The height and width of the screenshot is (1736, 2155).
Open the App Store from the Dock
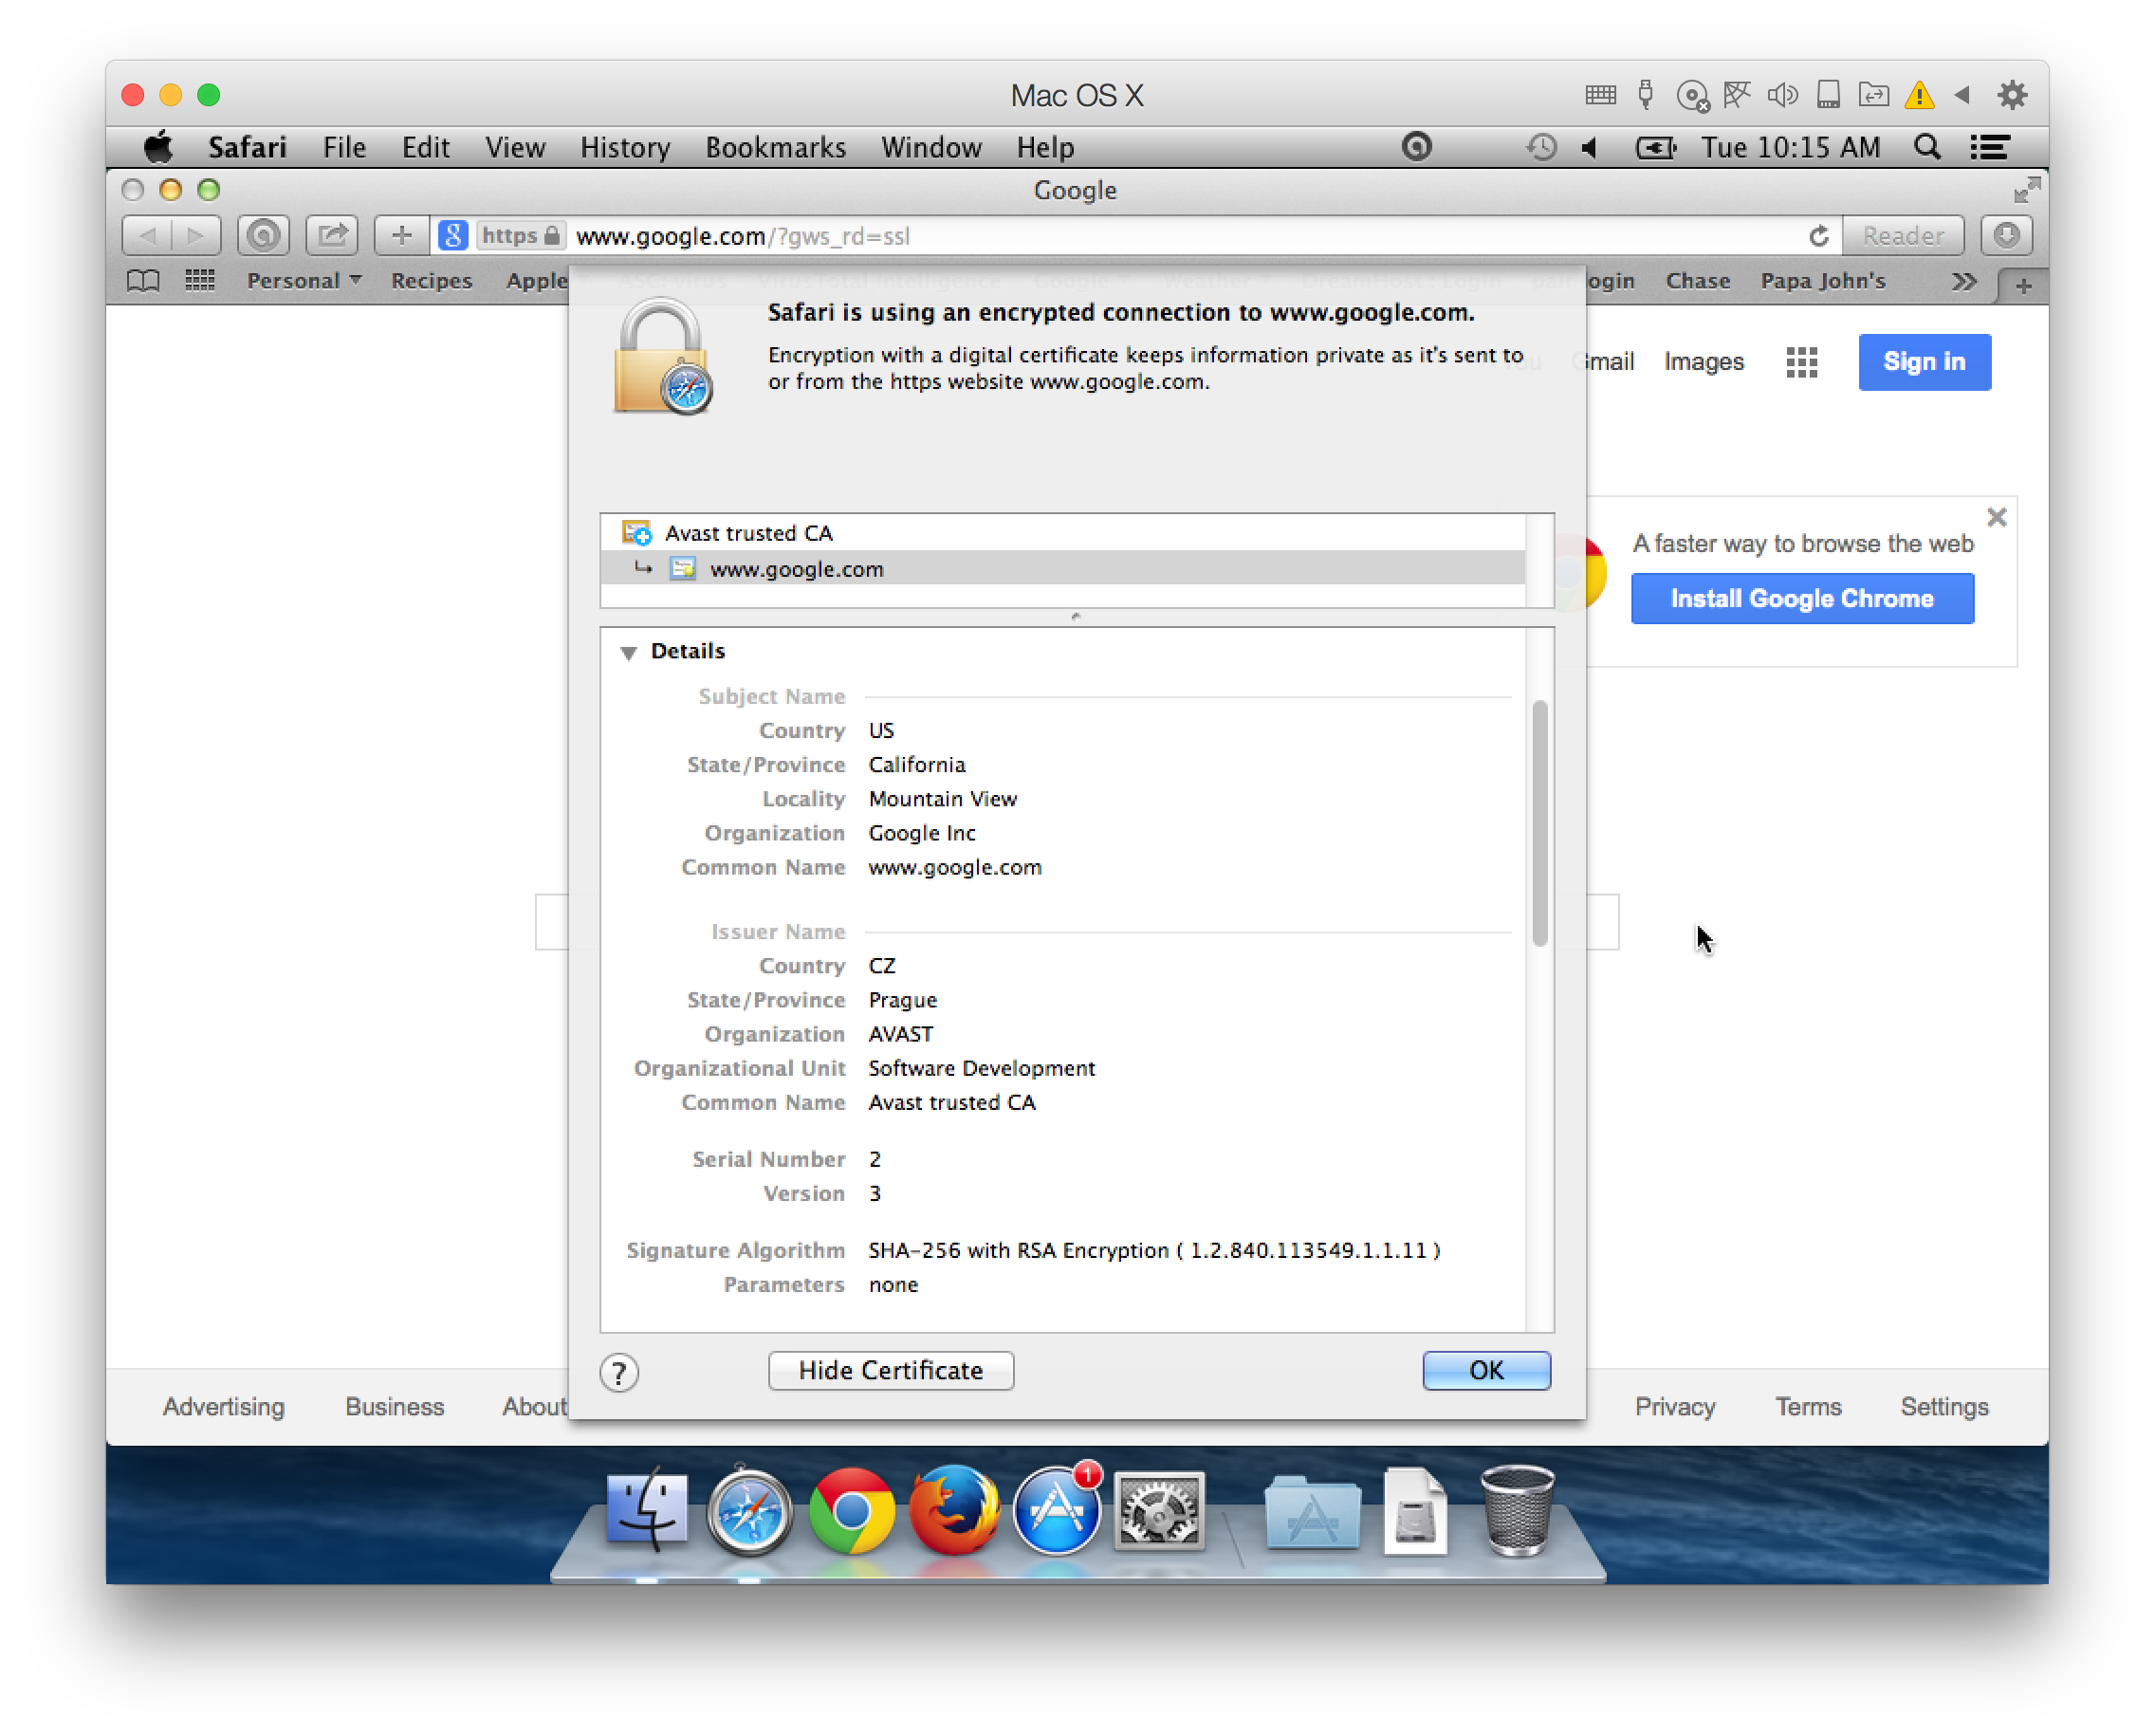pyautogui.click(x=1056, y=1511)
